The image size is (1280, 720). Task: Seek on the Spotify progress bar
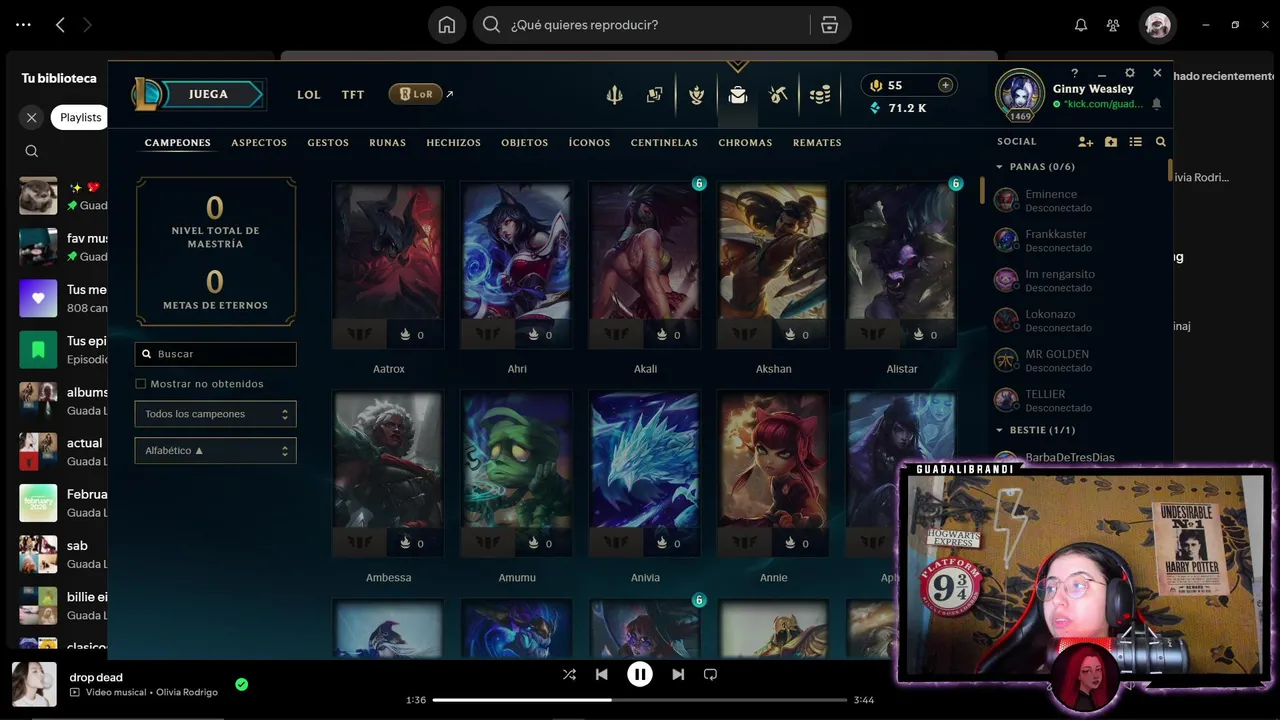pyautogui.click(x=641, y=700)
